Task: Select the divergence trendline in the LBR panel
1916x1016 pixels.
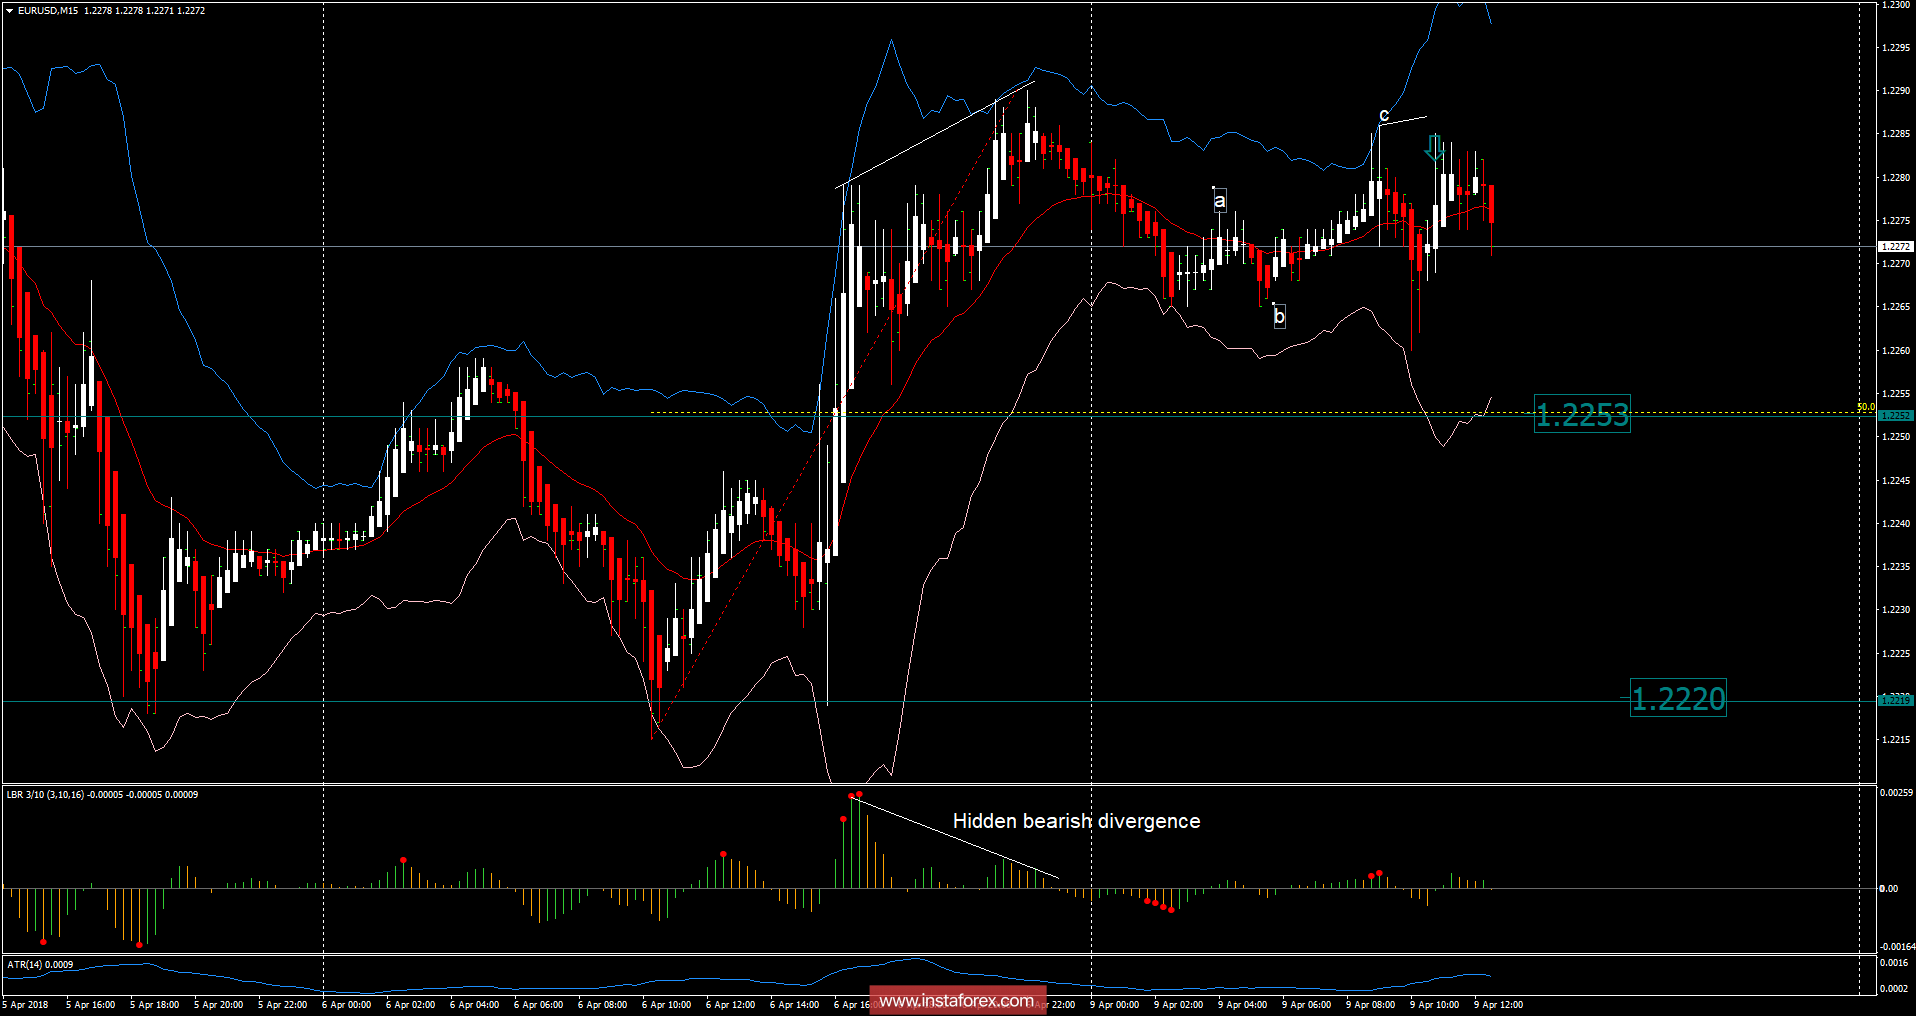Action: click(955, 837)
